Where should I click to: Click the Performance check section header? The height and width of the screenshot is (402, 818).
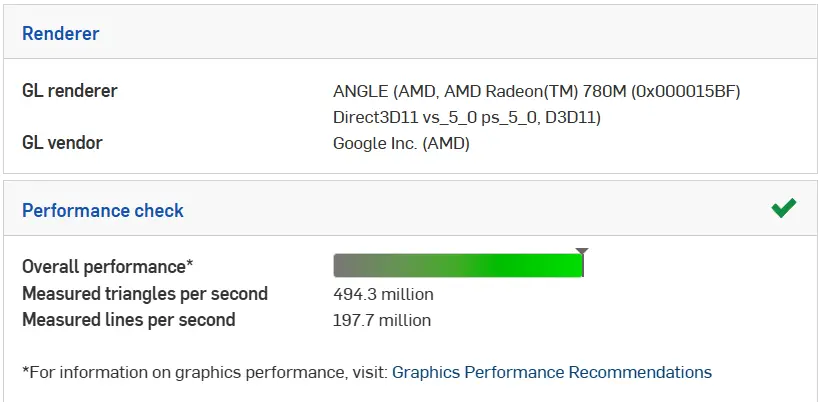pyautogui.click(x=103, y=211)
